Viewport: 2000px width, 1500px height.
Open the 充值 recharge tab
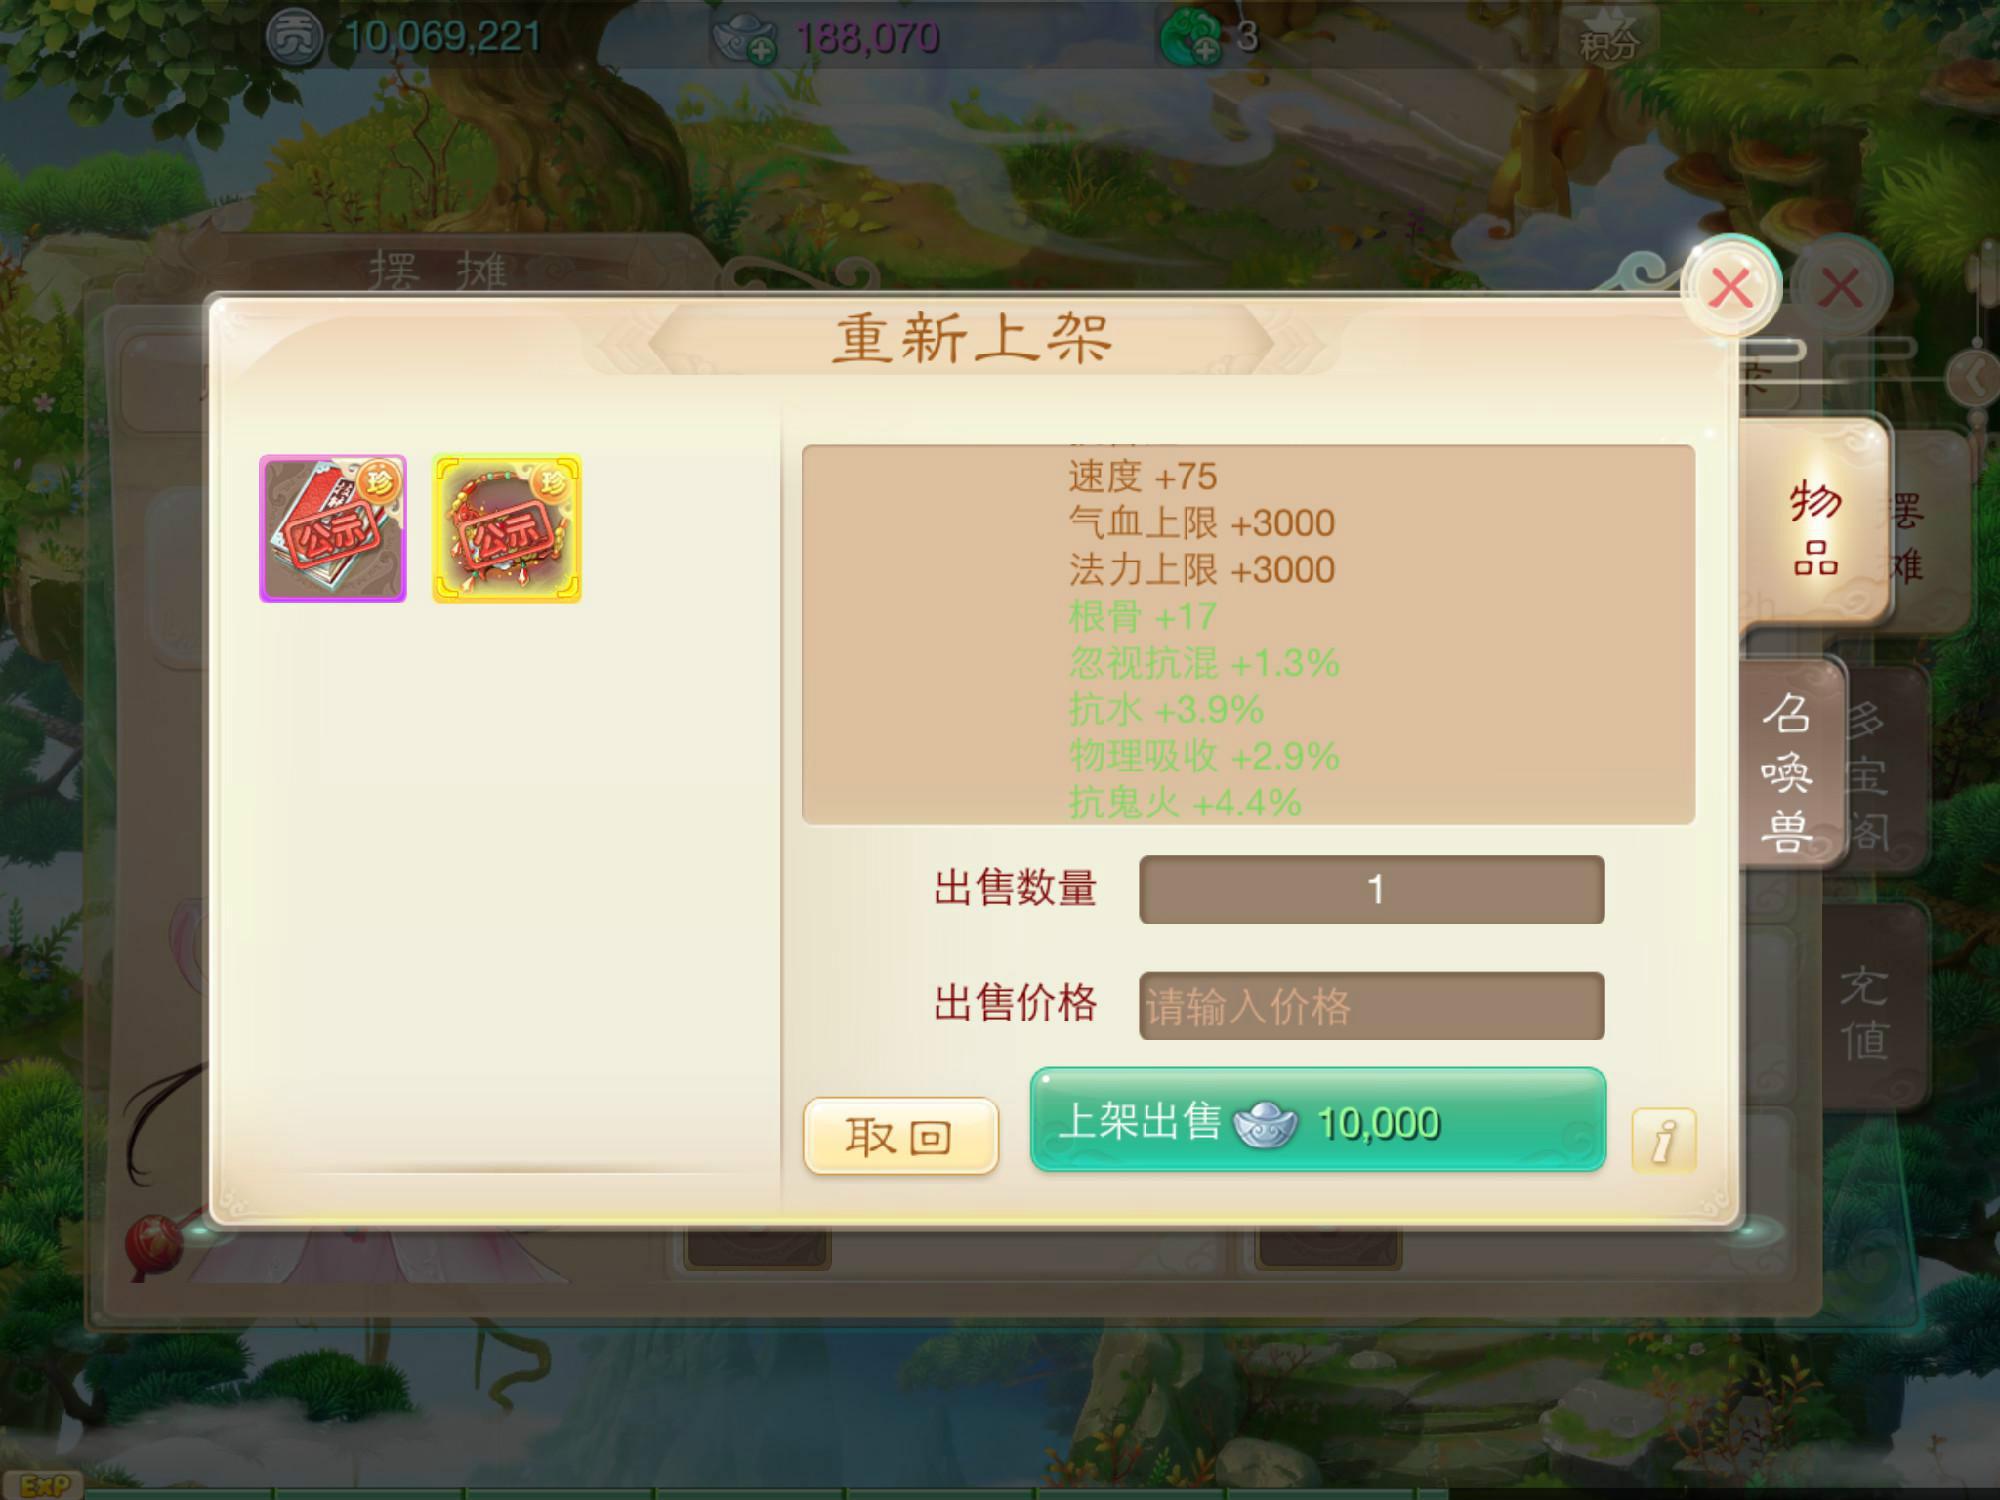pyautogui.click(x=1866, y=1012)
